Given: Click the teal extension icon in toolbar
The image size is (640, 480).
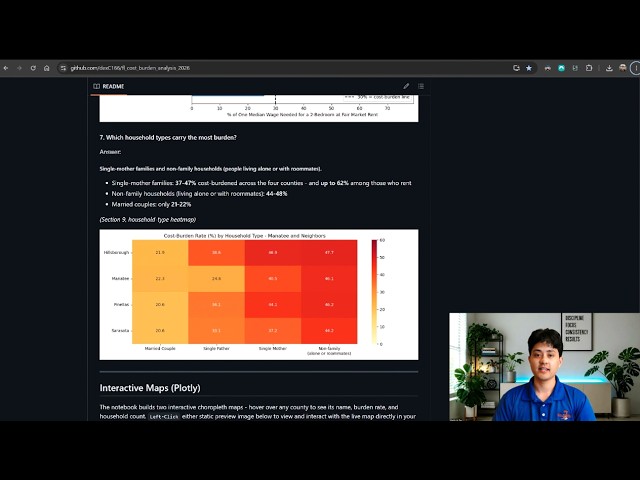Looking at the screenshot, I should pyautogui.click(x=562, y=68).
